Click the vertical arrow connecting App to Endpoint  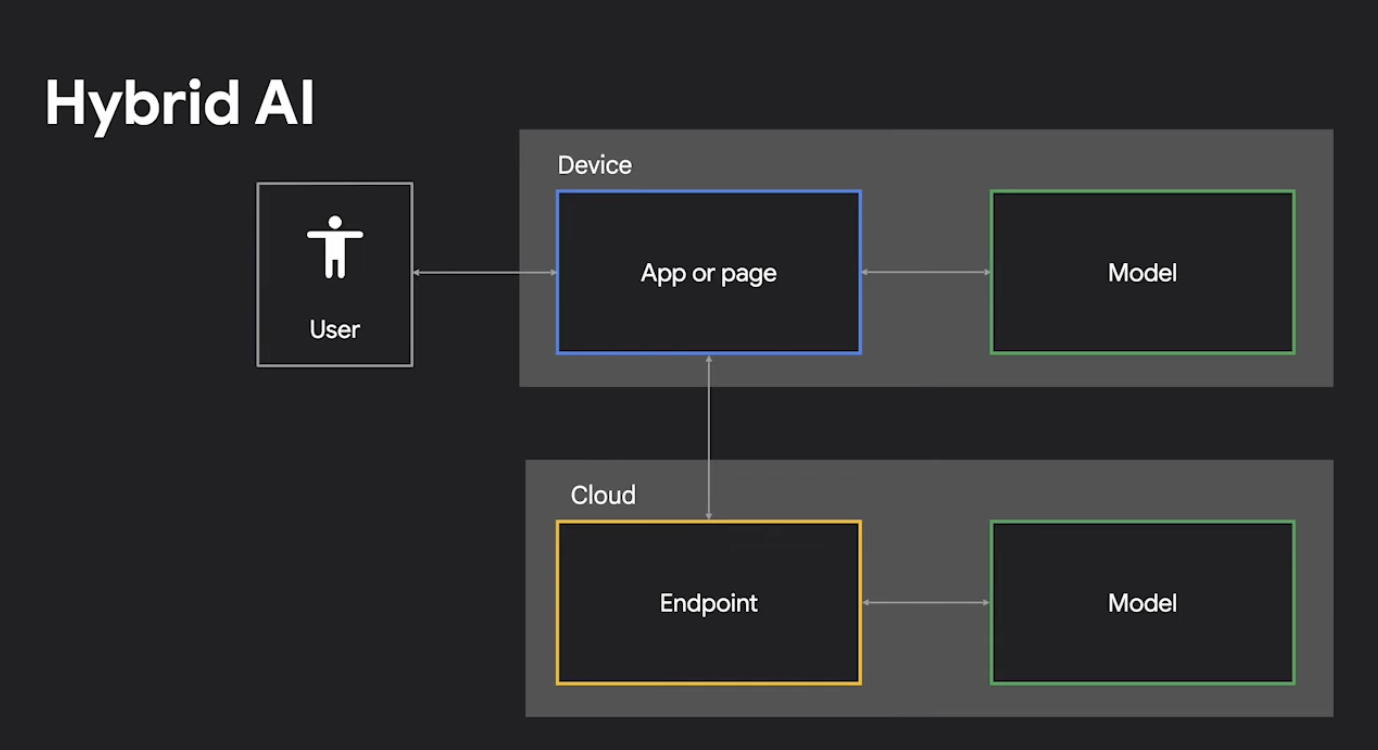tap(709, 437)
